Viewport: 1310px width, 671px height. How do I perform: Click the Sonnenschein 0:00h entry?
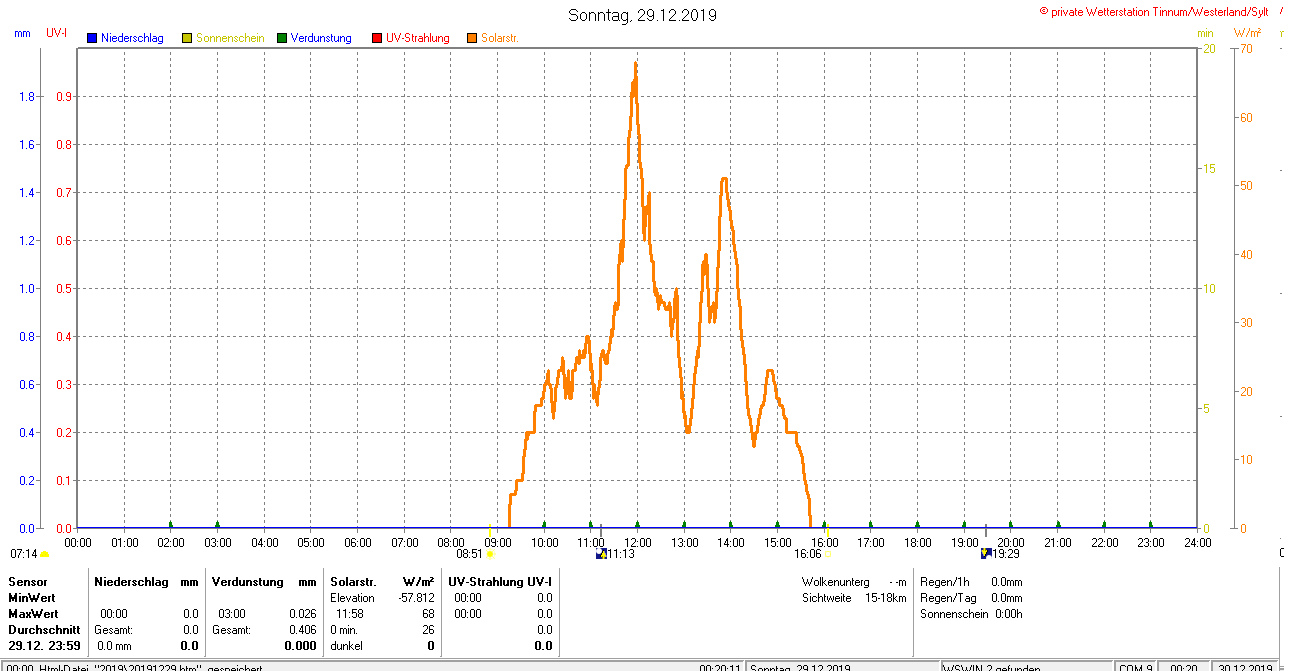pos(971,614)
